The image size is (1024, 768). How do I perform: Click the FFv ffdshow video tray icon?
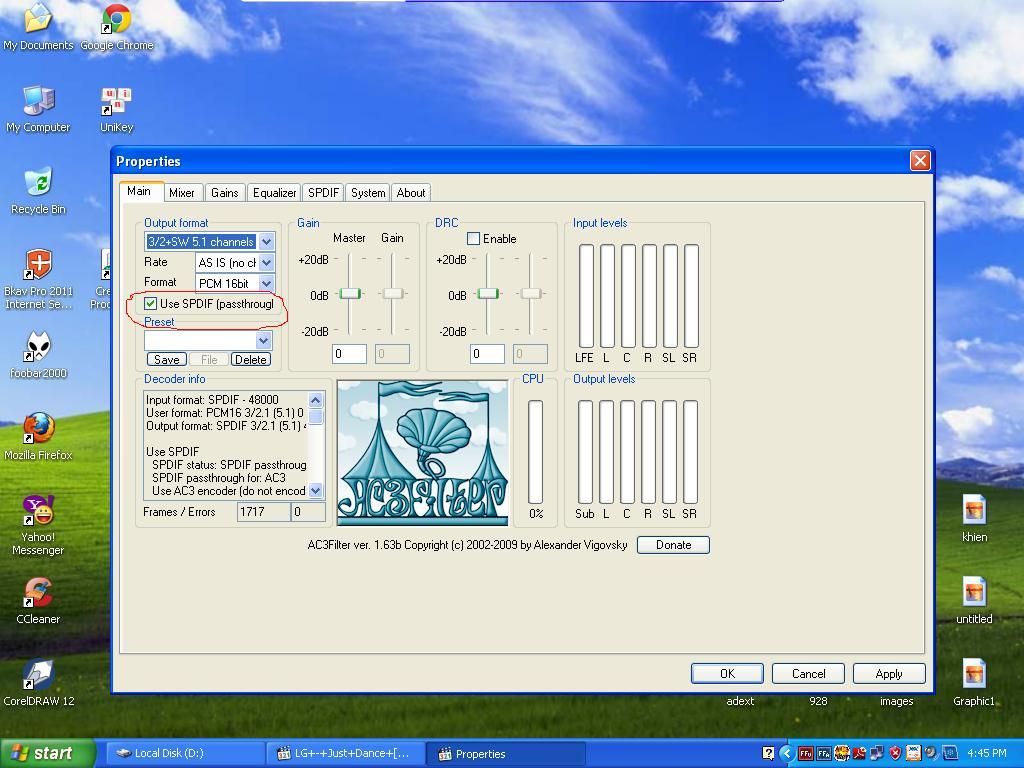click(806, 753)
